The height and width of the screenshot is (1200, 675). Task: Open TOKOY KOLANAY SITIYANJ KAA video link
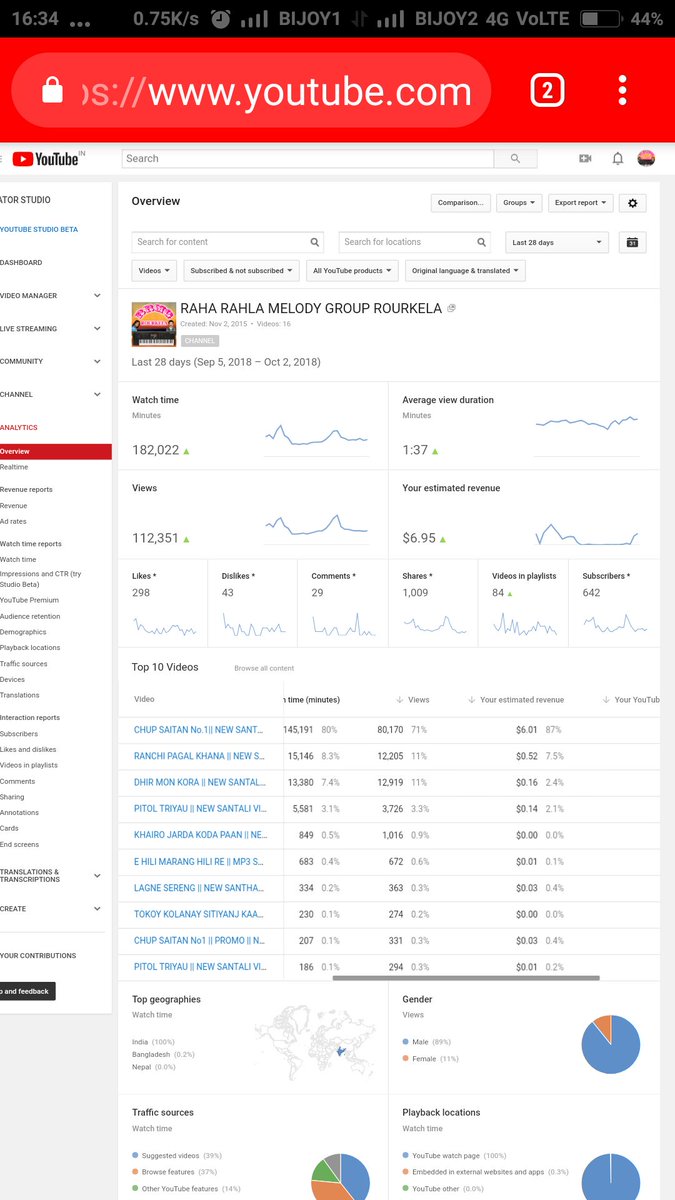[x=199, y=914]
